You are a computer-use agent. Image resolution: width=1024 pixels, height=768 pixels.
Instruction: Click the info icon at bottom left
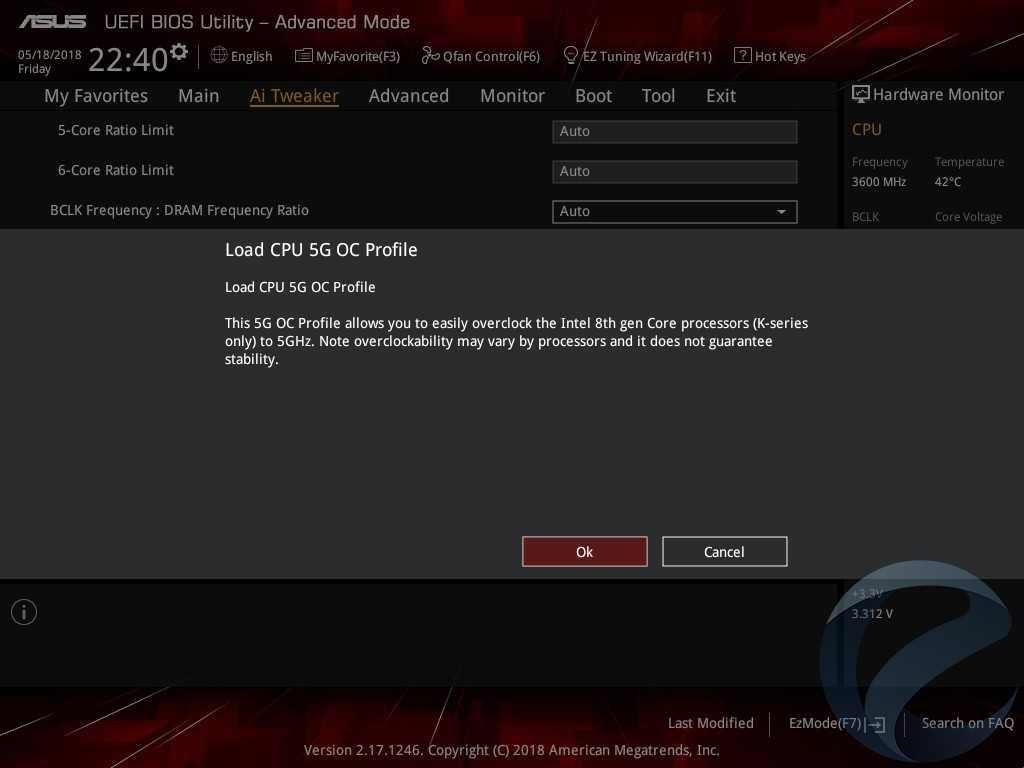(x=24, y=612)
